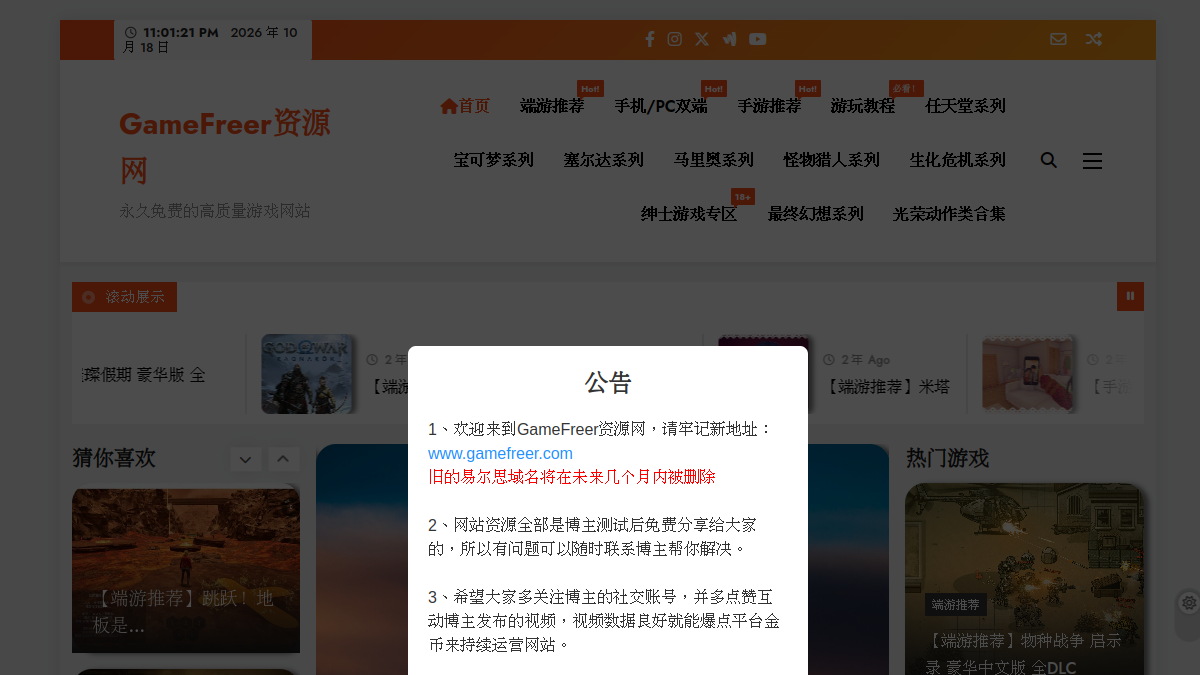
Task: Click the 公告 announcement heading
Action: click(608, 383)
